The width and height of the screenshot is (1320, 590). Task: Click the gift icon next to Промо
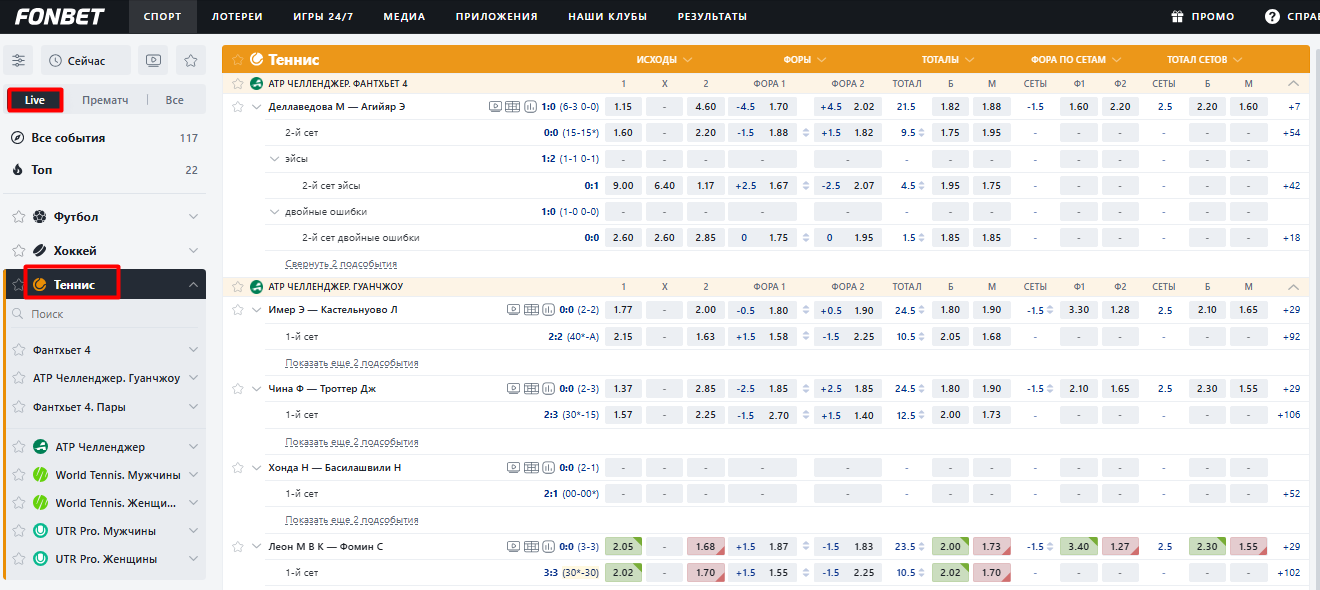click(1177, 16)
